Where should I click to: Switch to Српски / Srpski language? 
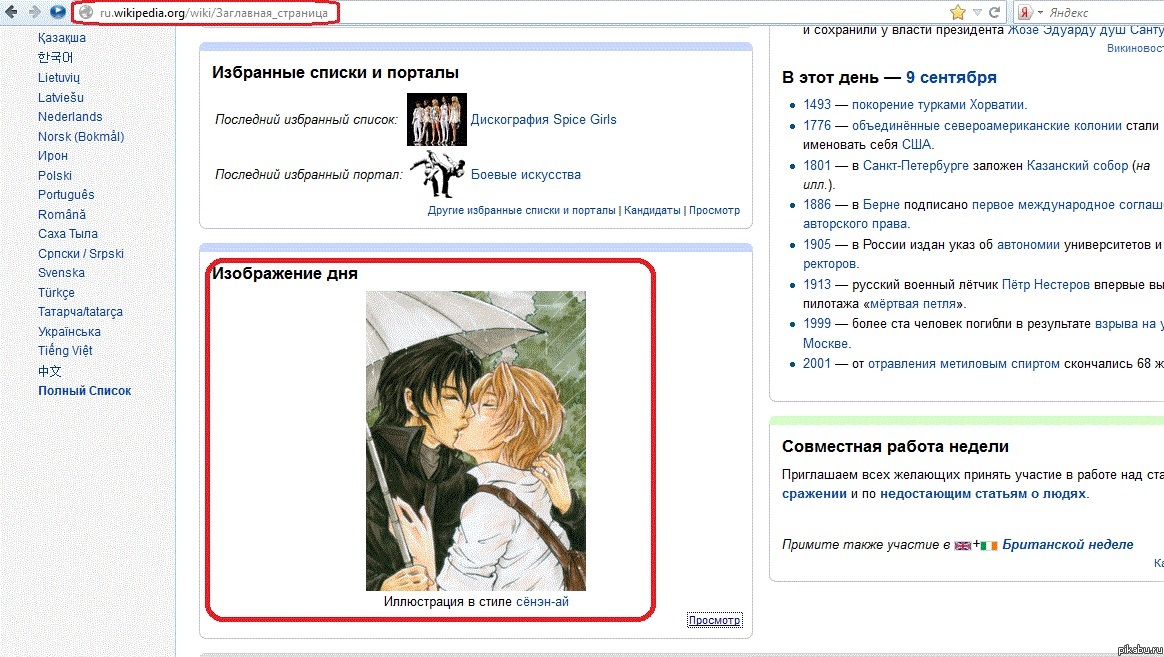pyautogui.click(x=81, y=253)
